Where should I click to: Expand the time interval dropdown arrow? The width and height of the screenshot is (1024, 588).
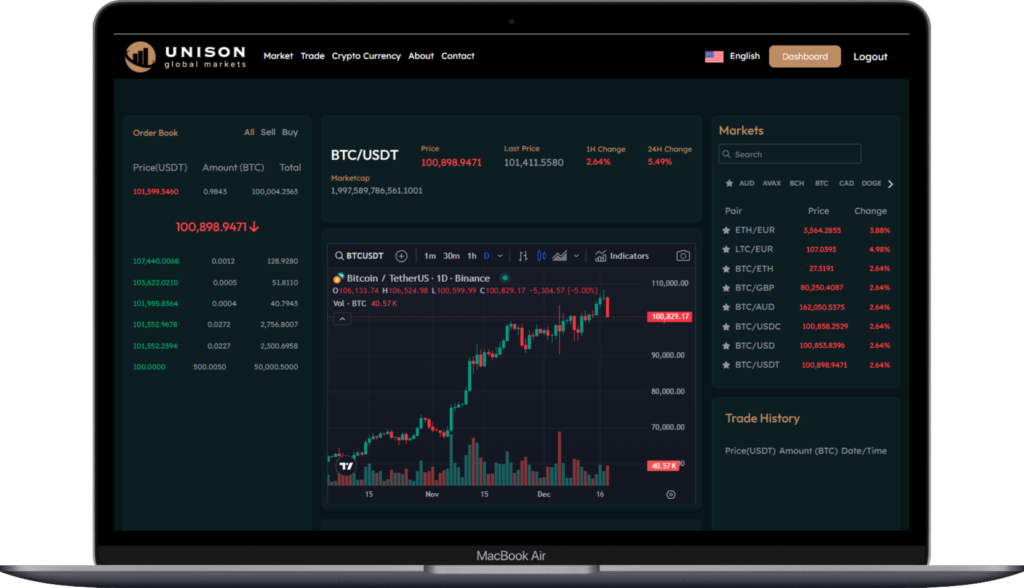coord(500,256)
